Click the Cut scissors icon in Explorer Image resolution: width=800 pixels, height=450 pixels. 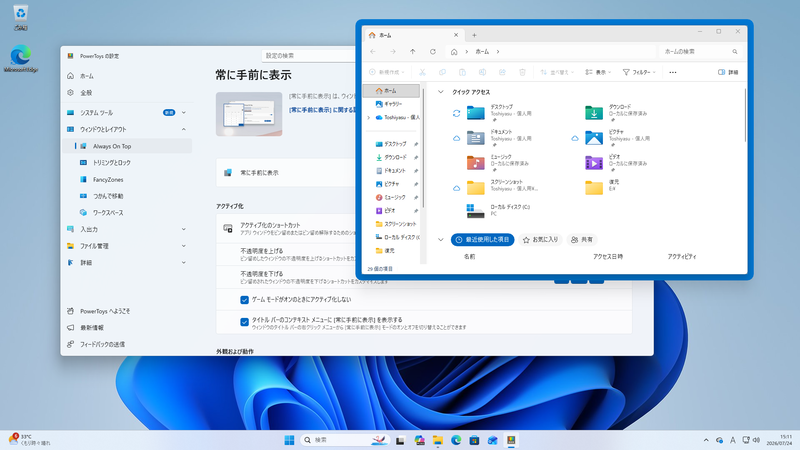pyautogui.click(x=422, y=72)
